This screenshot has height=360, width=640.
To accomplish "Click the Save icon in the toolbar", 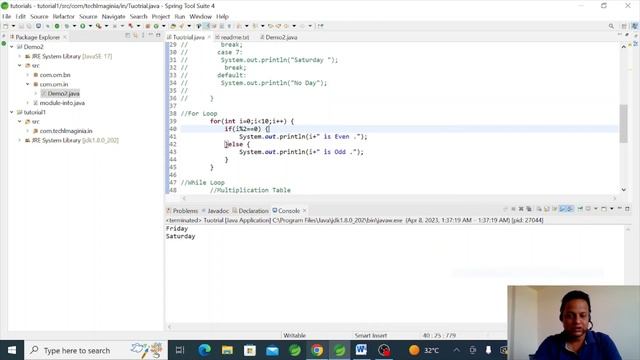I will coord(22,26).
